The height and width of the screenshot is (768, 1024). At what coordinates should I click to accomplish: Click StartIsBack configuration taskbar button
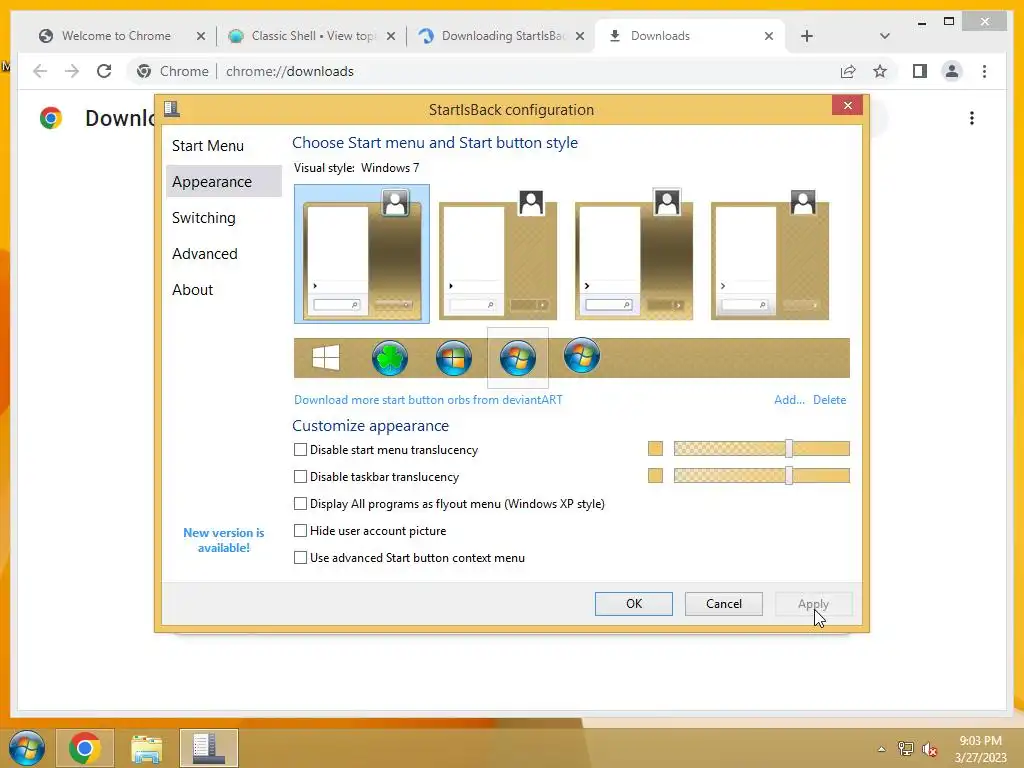pos(208,748)
